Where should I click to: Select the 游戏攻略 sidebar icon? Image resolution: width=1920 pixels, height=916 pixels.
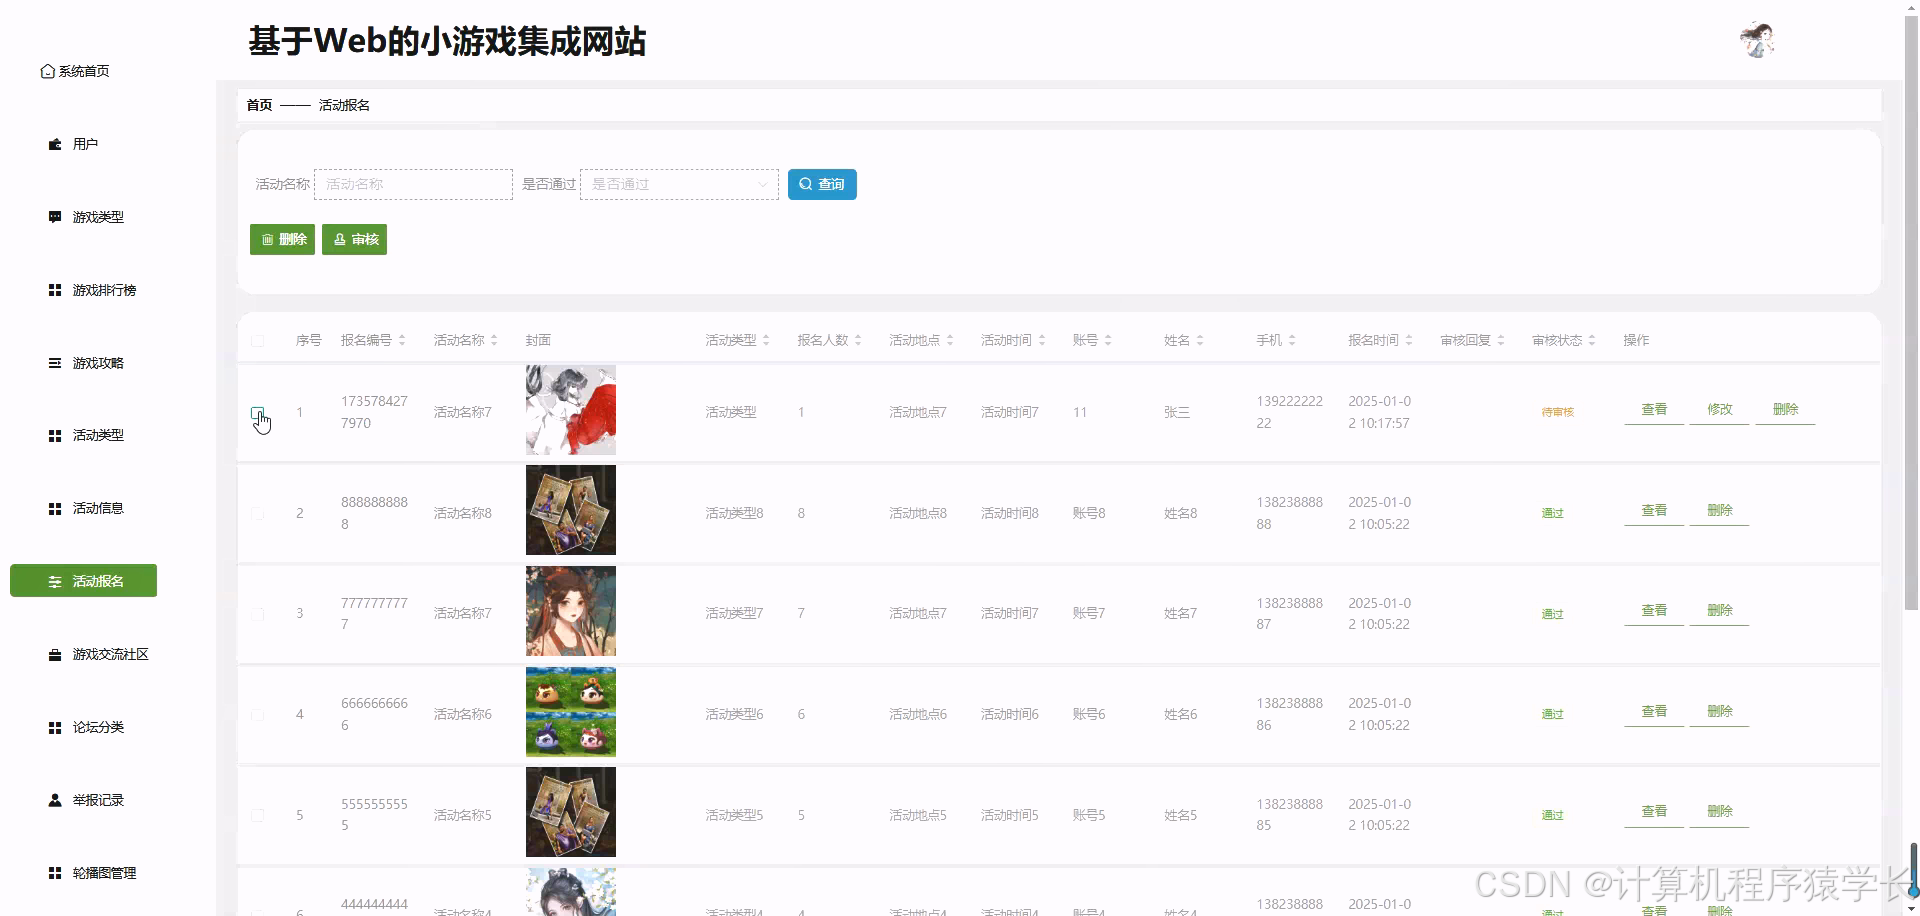coord(54,363)
